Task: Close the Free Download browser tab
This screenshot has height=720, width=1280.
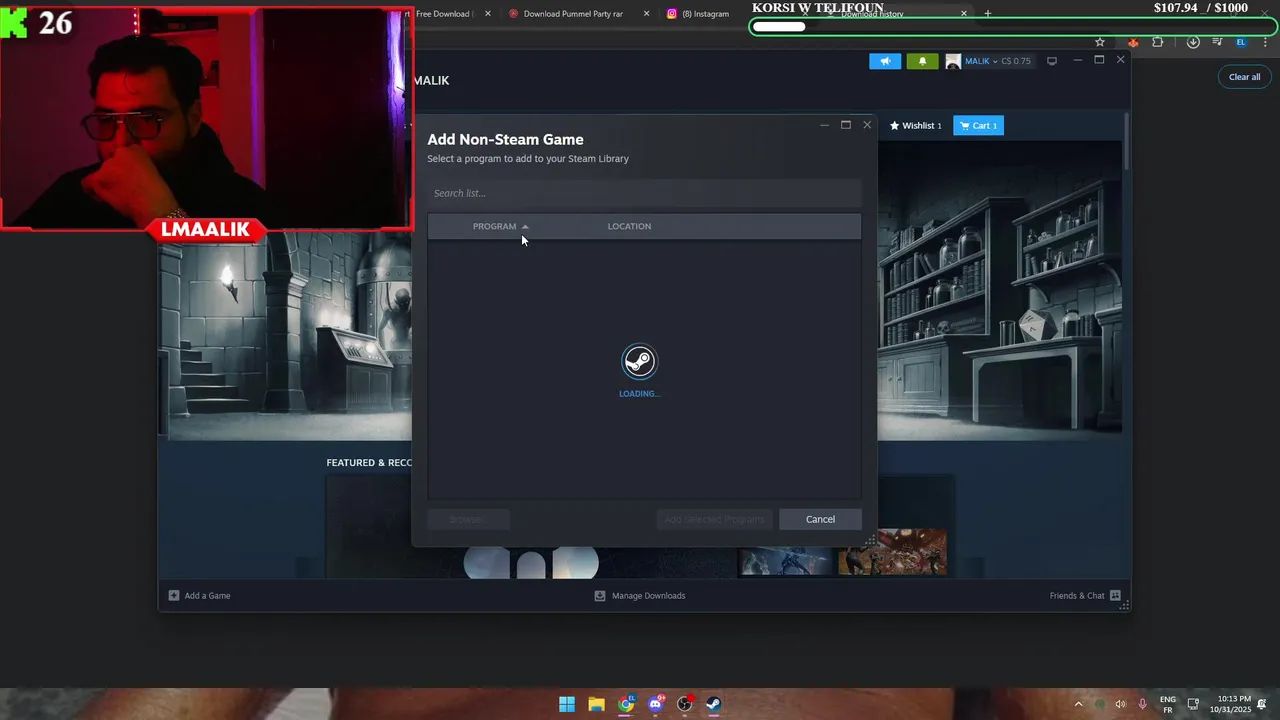Action: [488, 14]
